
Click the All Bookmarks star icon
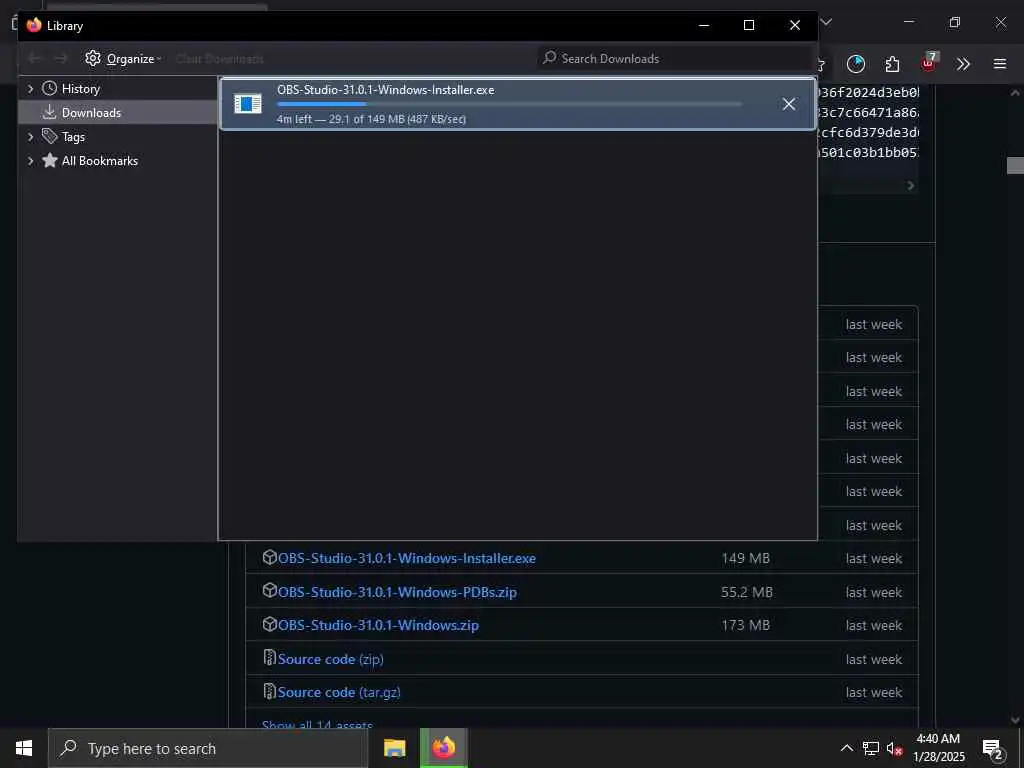click(50, 160)
